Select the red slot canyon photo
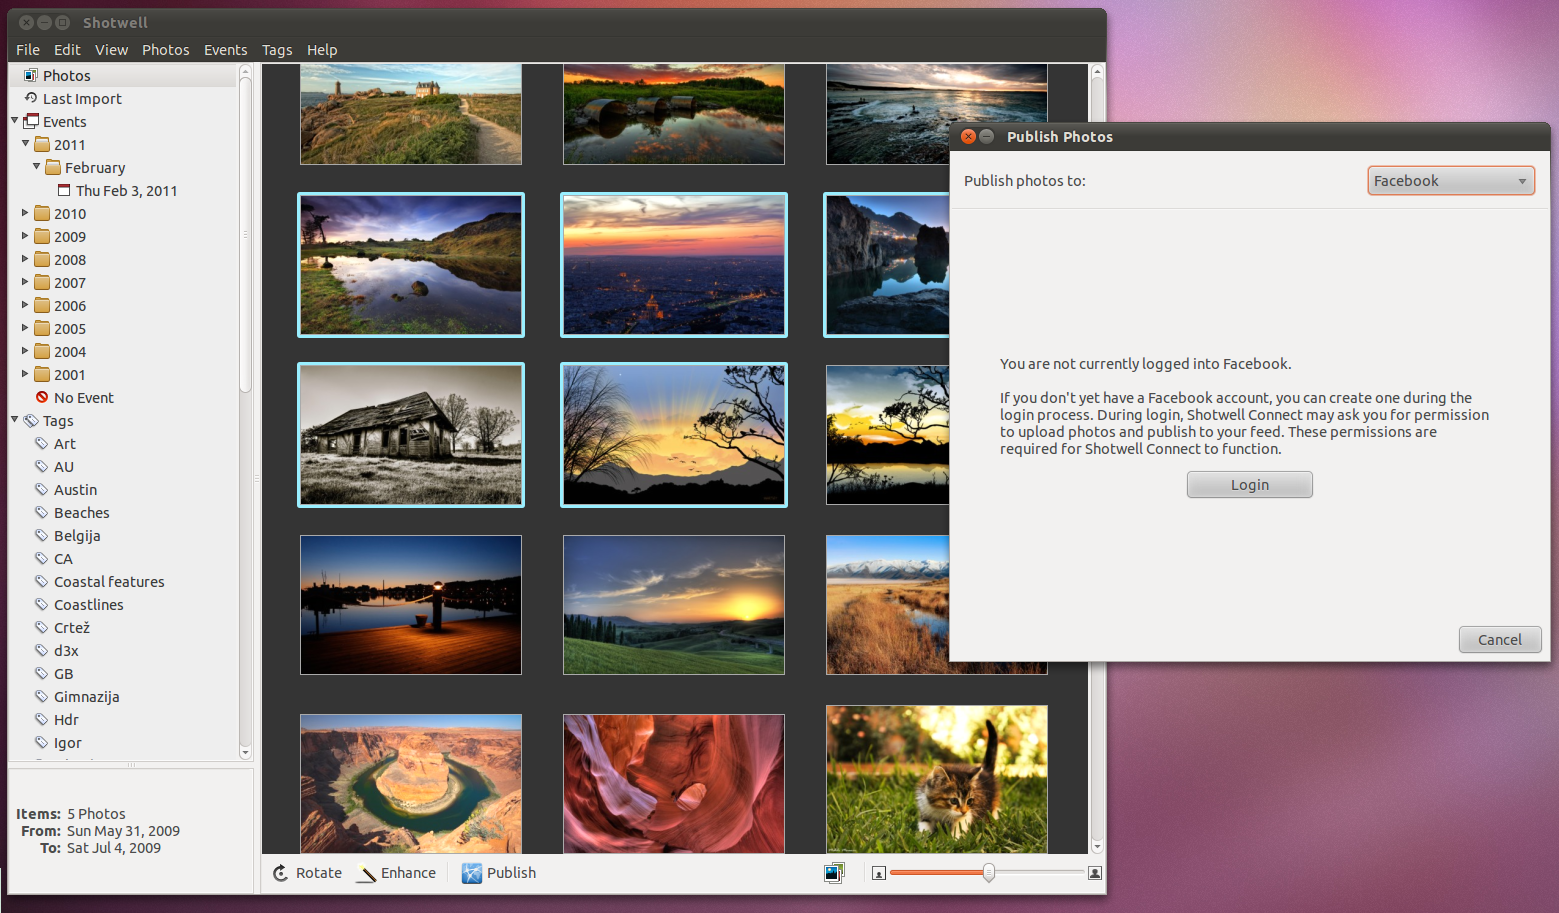 (674, 784)
